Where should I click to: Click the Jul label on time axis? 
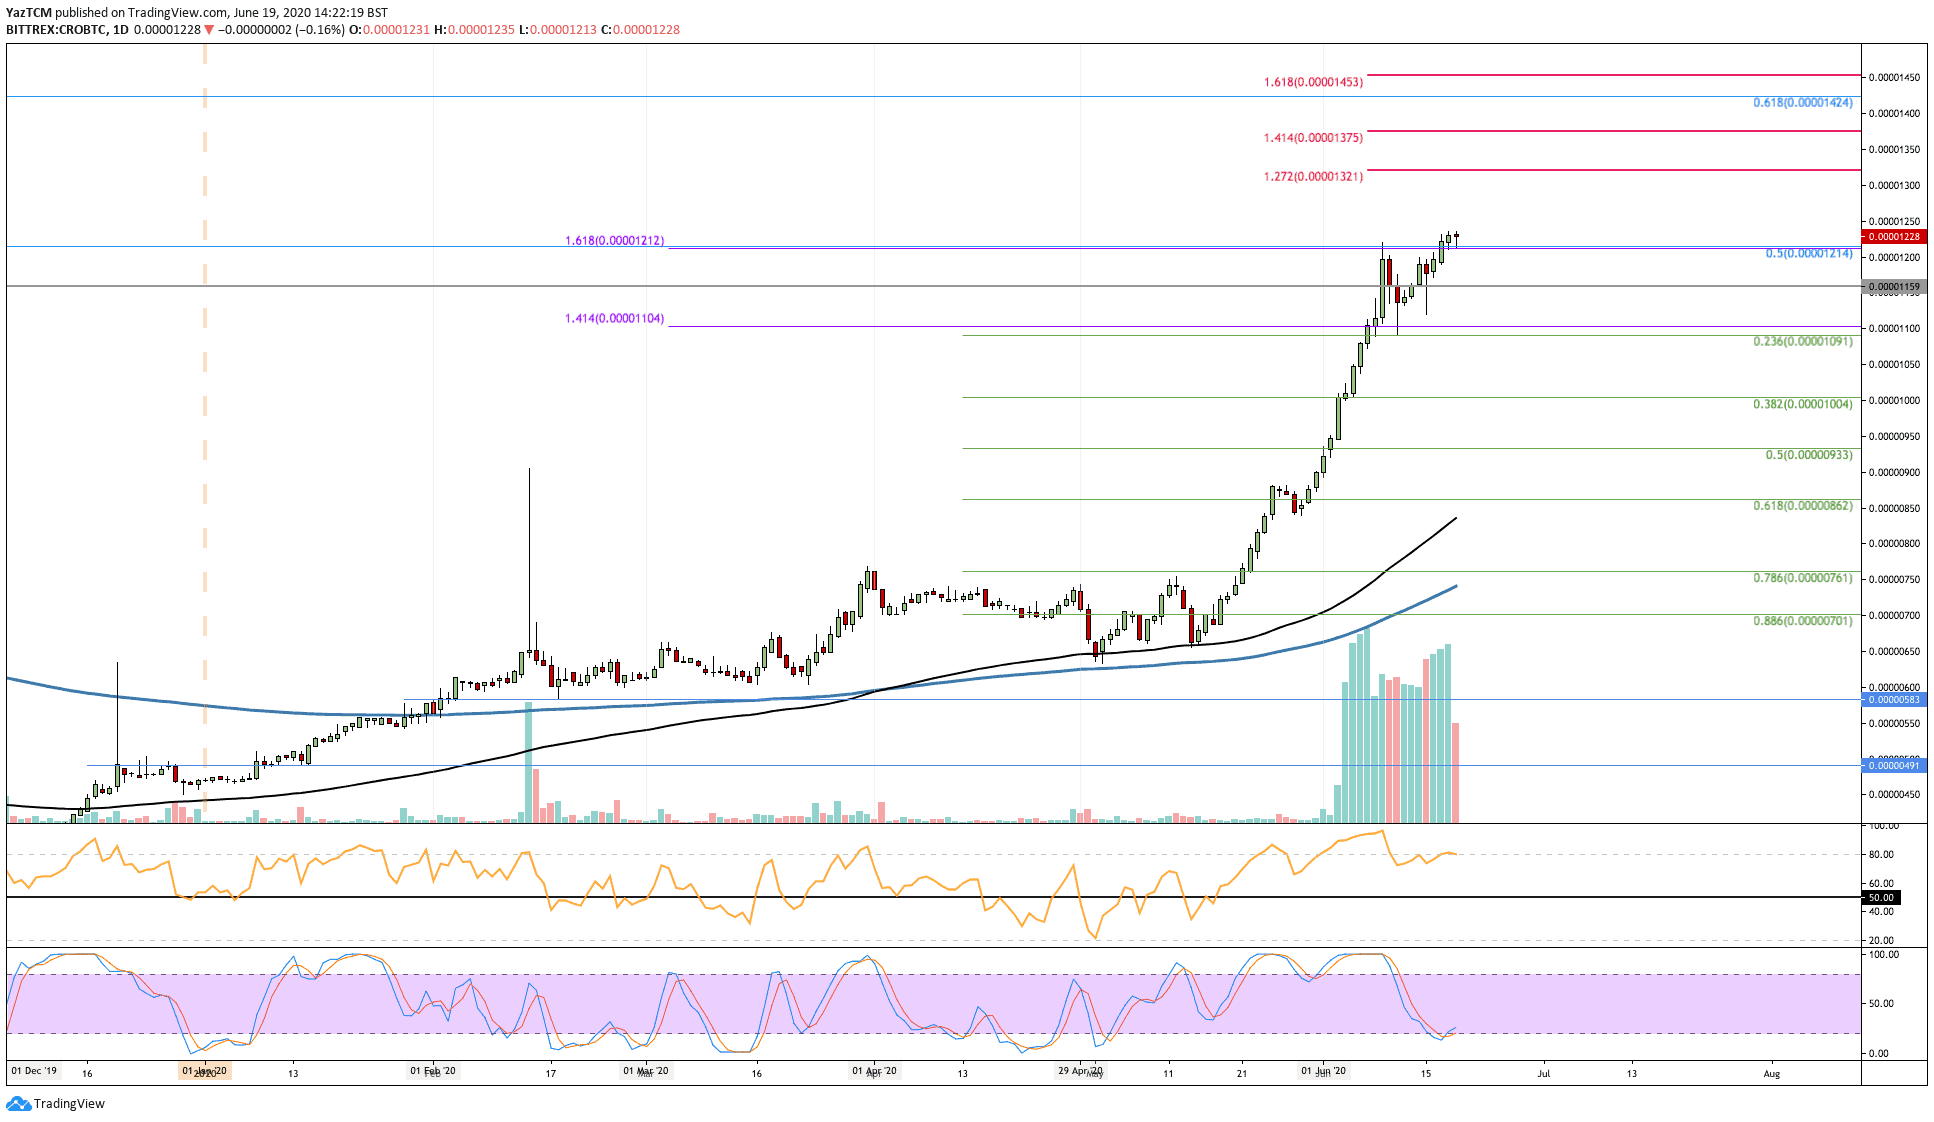coord(1544,1074)
